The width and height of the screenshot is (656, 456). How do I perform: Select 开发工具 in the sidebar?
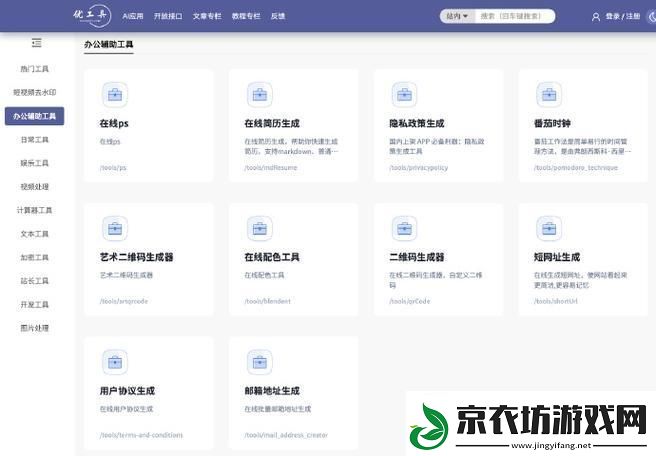coord(34,305)
